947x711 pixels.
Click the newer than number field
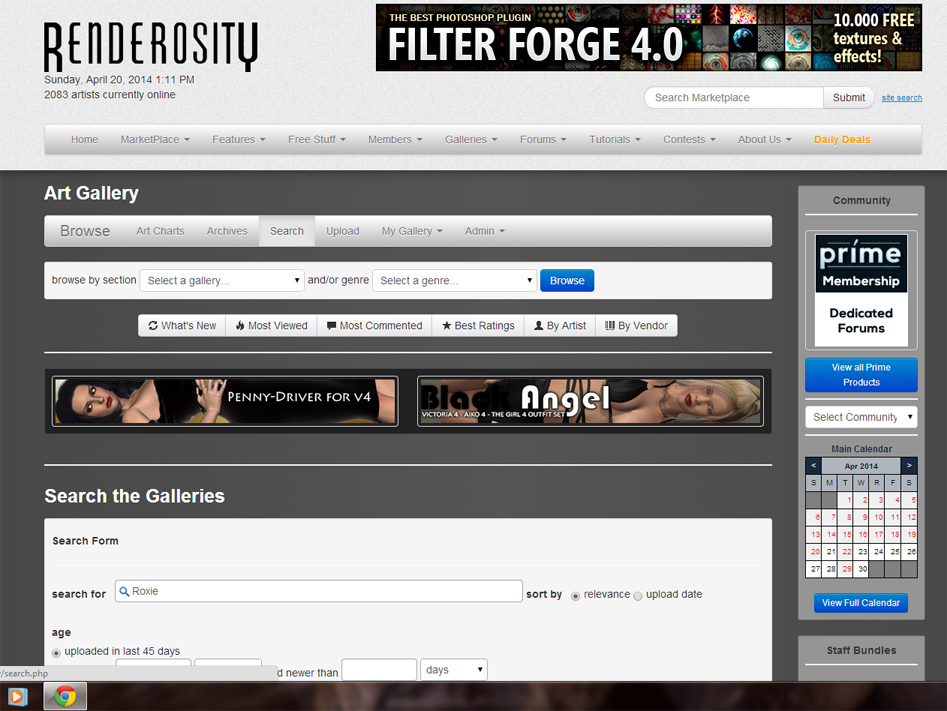coord(379,670)
